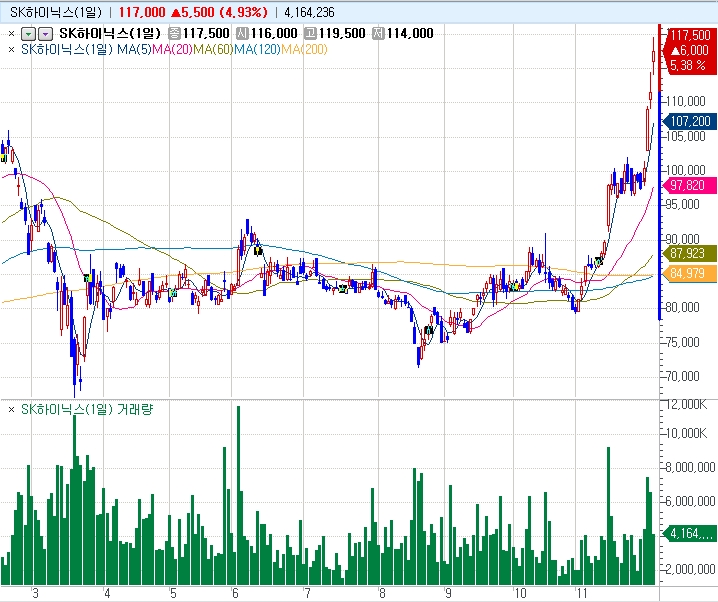The image size is (718, 602).
Task: Click the red 117,500 current price tag
Action: (689, 35)
